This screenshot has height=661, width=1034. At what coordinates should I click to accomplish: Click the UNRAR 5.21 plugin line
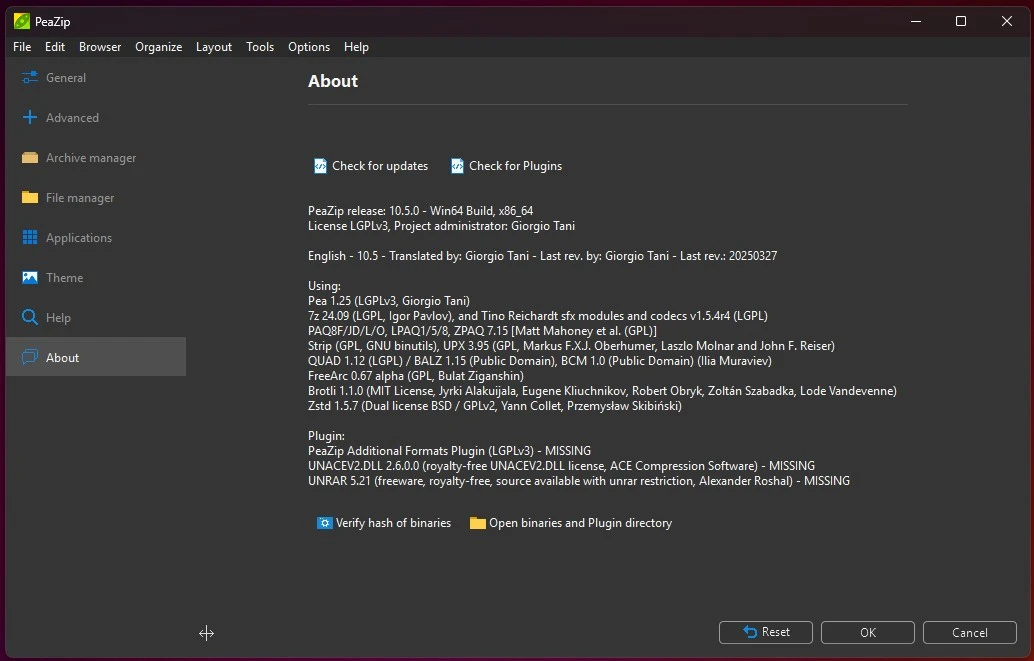579,481
